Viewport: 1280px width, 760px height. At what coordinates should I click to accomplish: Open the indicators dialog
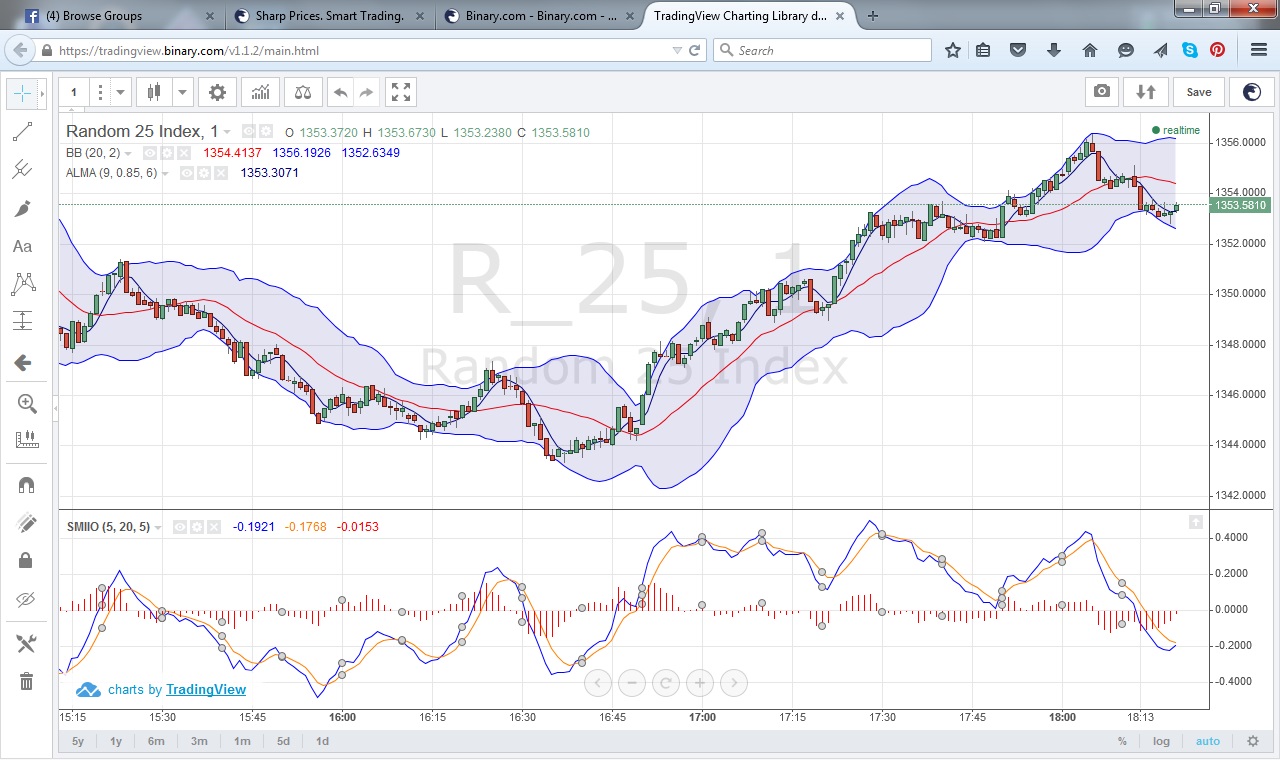260,92
